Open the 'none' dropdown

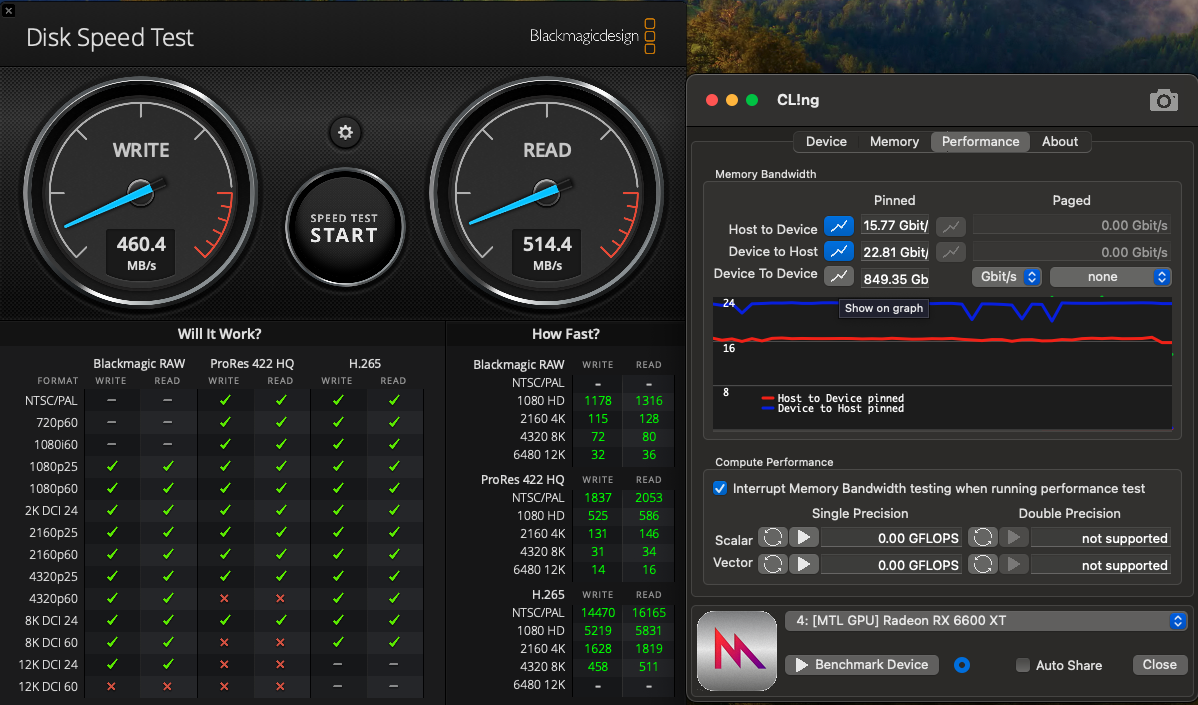pos(1110,277)
